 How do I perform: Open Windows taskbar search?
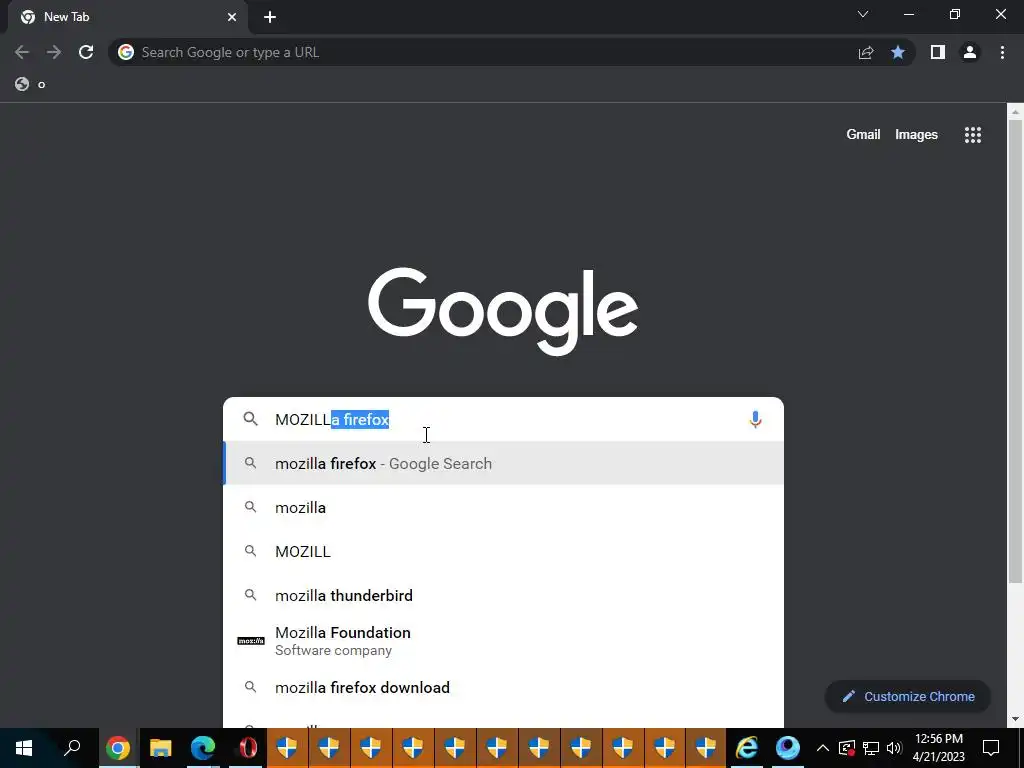click(72, 748)
